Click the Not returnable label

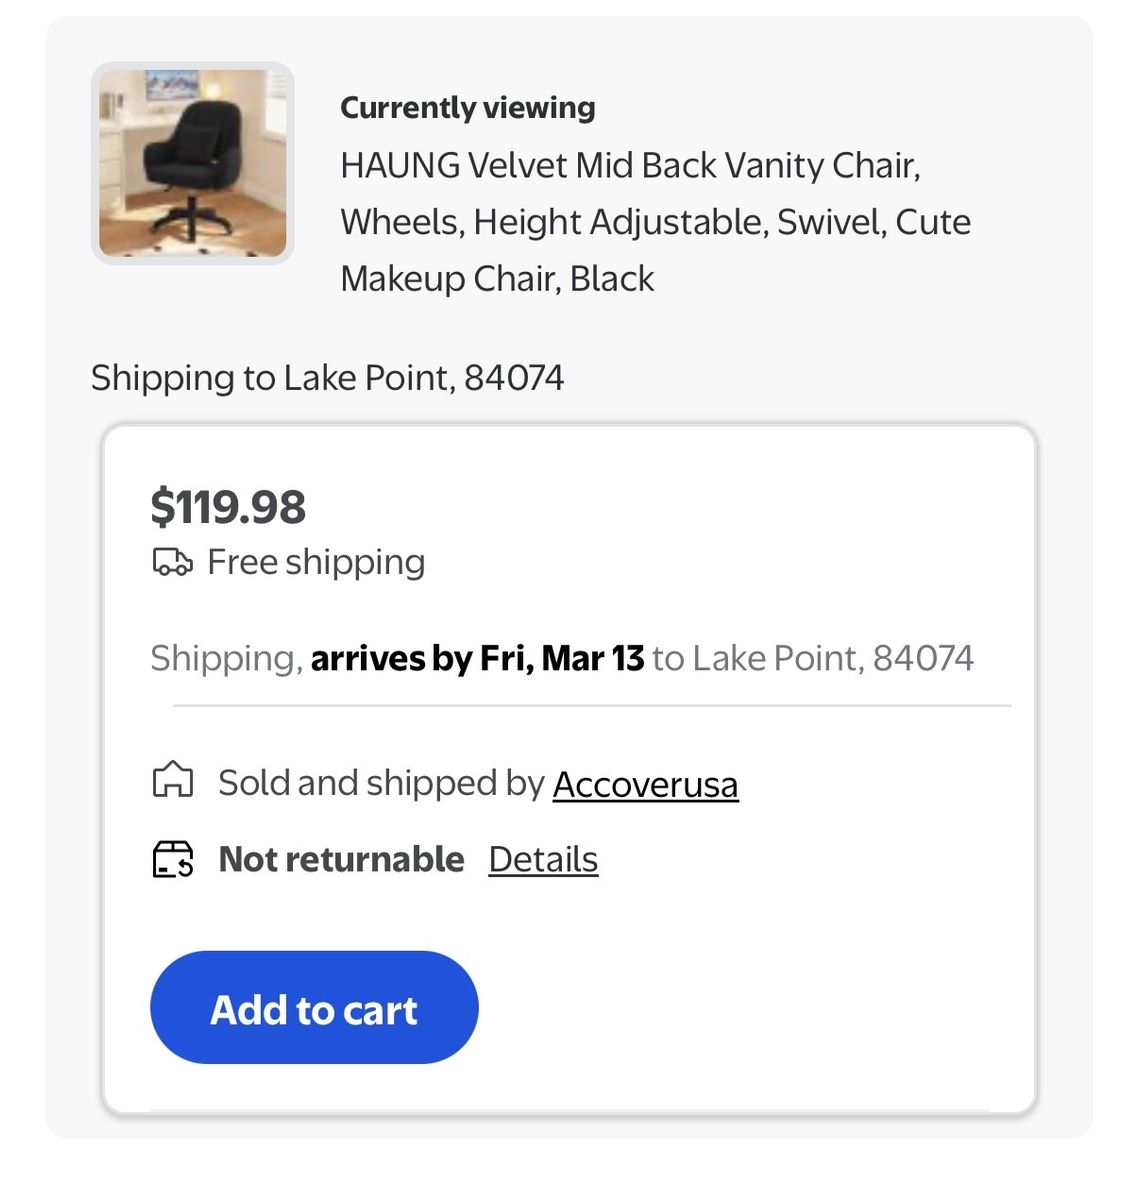[341, 859]
